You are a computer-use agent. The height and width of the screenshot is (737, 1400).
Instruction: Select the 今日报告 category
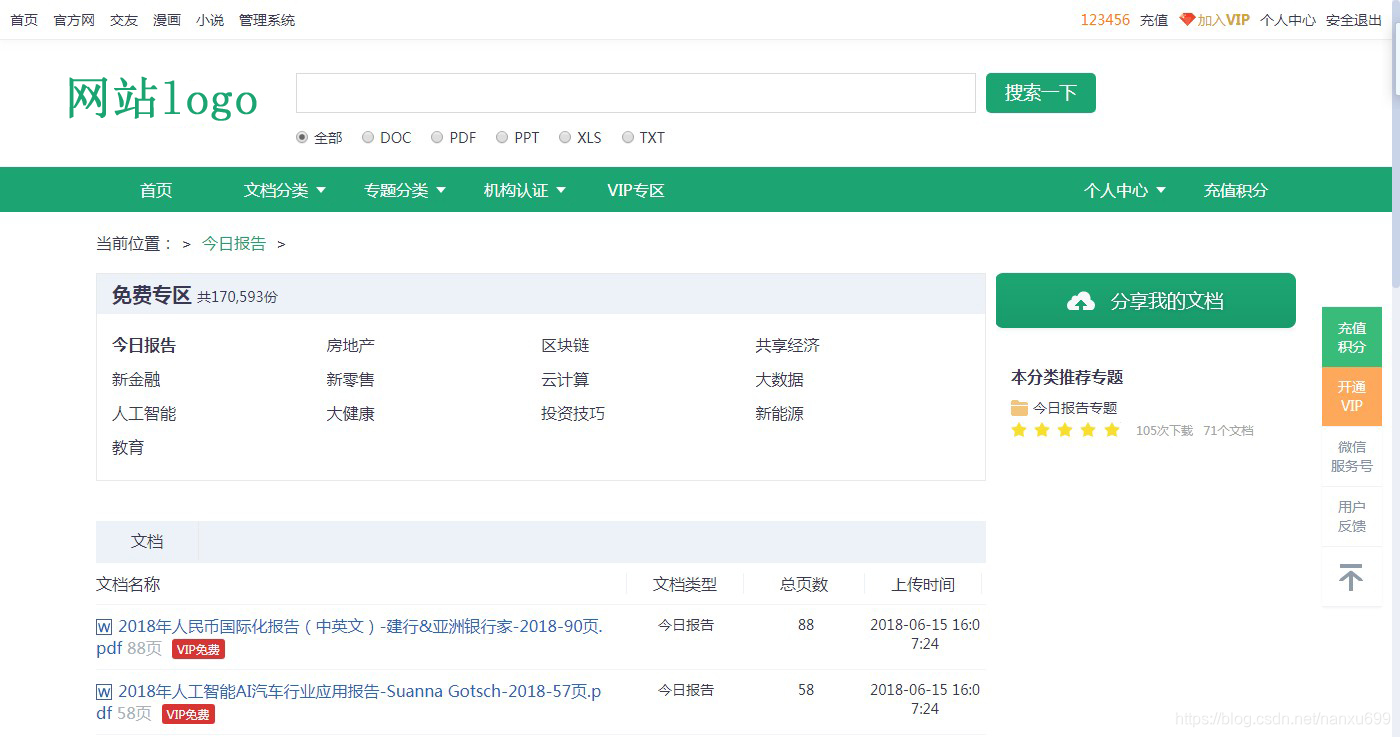pyautogui.click(x=144, y=345)
